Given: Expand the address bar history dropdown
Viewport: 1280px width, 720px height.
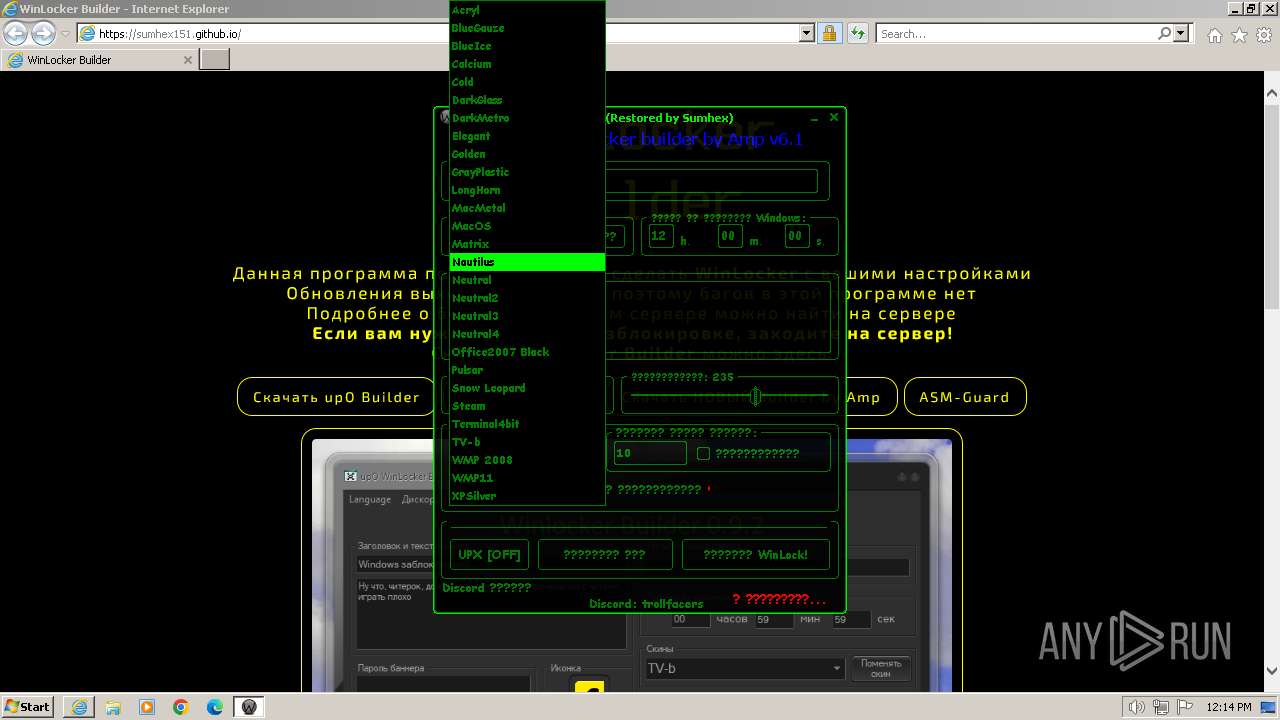Looking at the screenshot, I should (x=807, y=33).
